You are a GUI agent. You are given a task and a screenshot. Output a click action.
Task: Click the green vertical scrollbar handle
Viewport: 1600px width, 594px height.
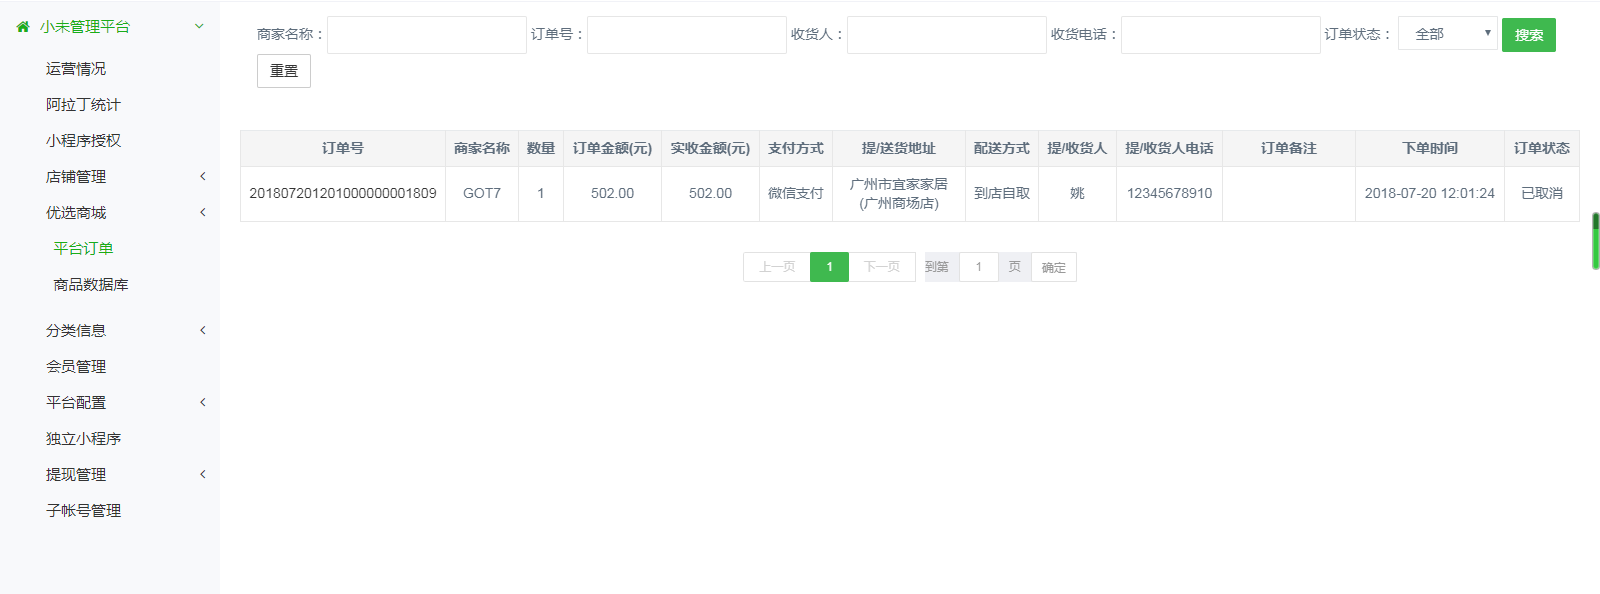pos(1595,241)
